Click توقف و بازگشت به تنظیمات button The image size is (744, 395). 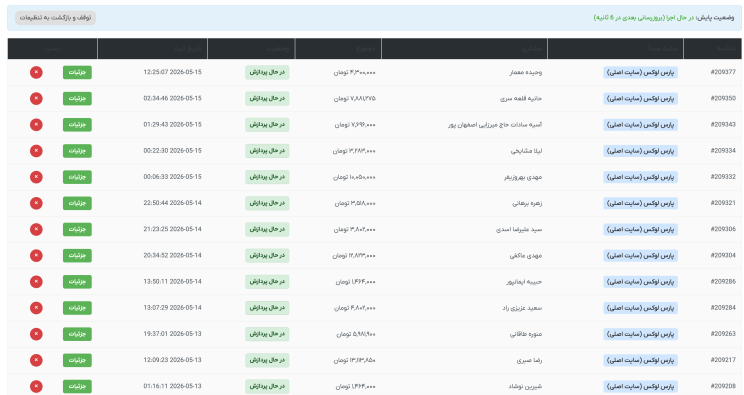click(56, 18)
